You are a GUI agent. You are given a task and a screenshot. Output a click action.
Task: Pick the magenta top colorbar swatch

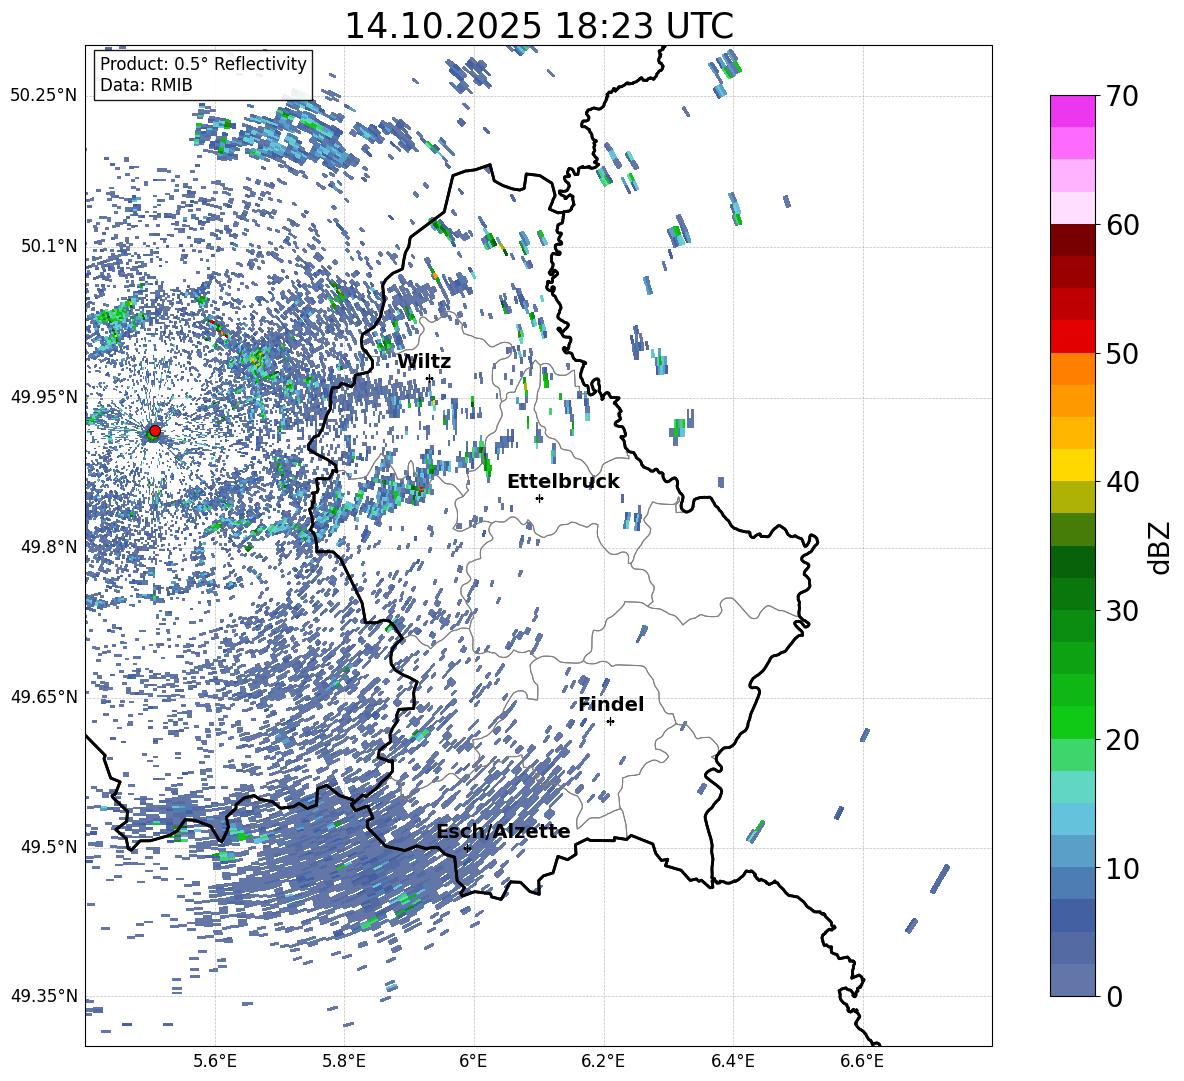1073,111
